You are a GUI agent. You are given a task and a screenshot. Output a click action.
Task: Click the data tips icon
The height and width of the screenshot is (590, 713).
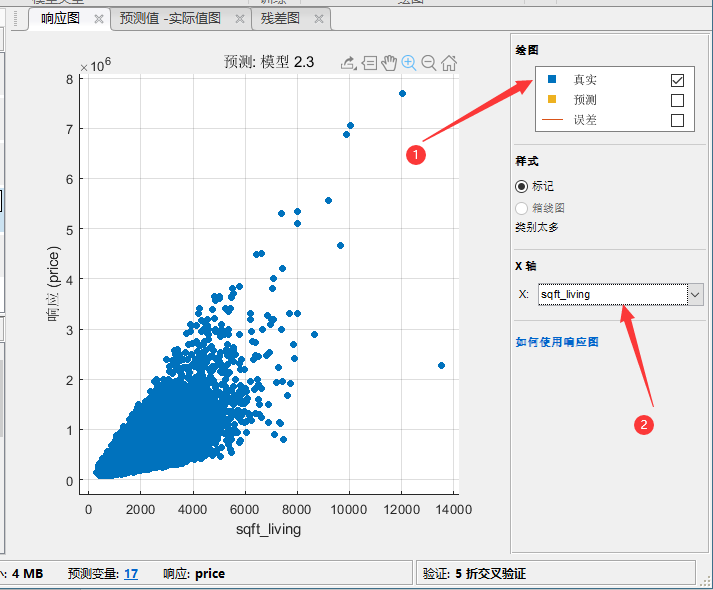(x=369, y=63)
